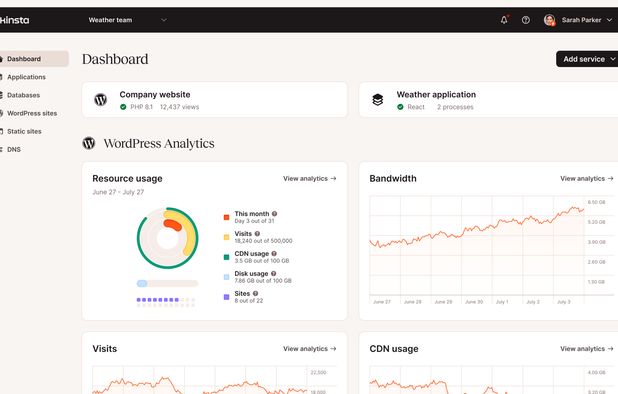The image size is (618, 394).
Task: Click Sarah Parker's profile avatar
Action: click(x=549, y=20)
